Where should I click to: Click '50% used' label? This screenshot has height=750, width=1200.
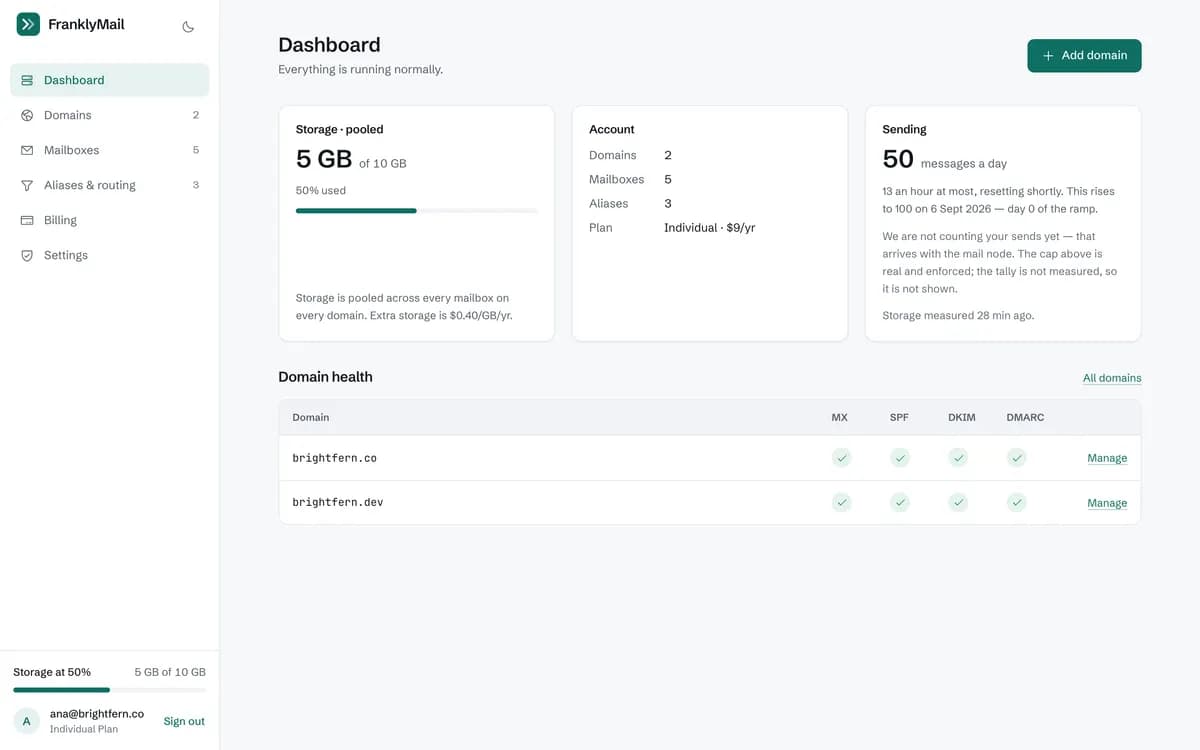coord(321,190)
